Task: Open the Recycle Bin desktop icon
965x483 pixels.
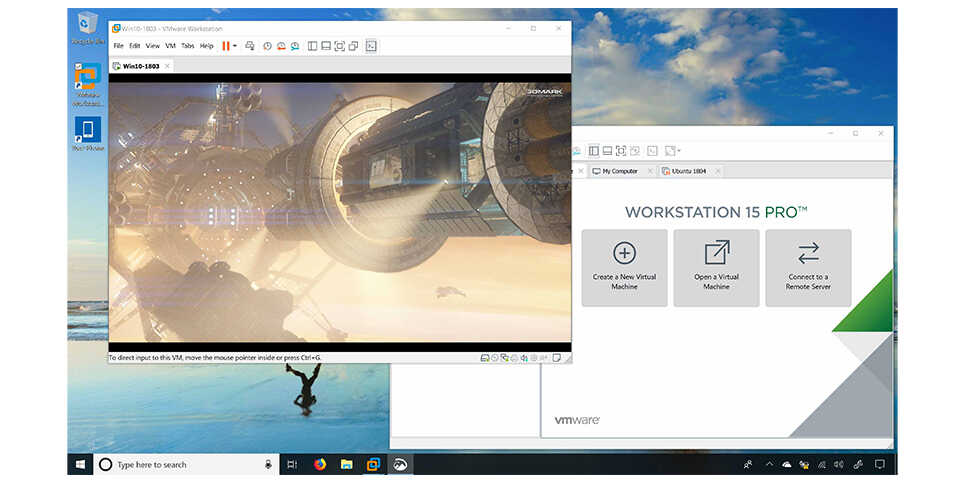Action: point(88,28)
